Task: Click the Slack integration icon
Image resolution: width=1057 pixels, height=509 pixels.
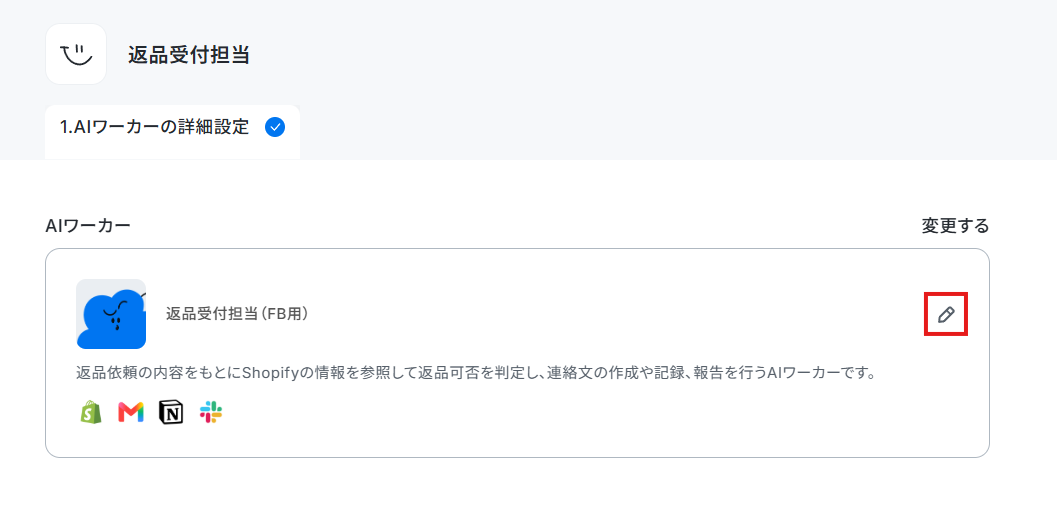Action: (x=211, y=412)
